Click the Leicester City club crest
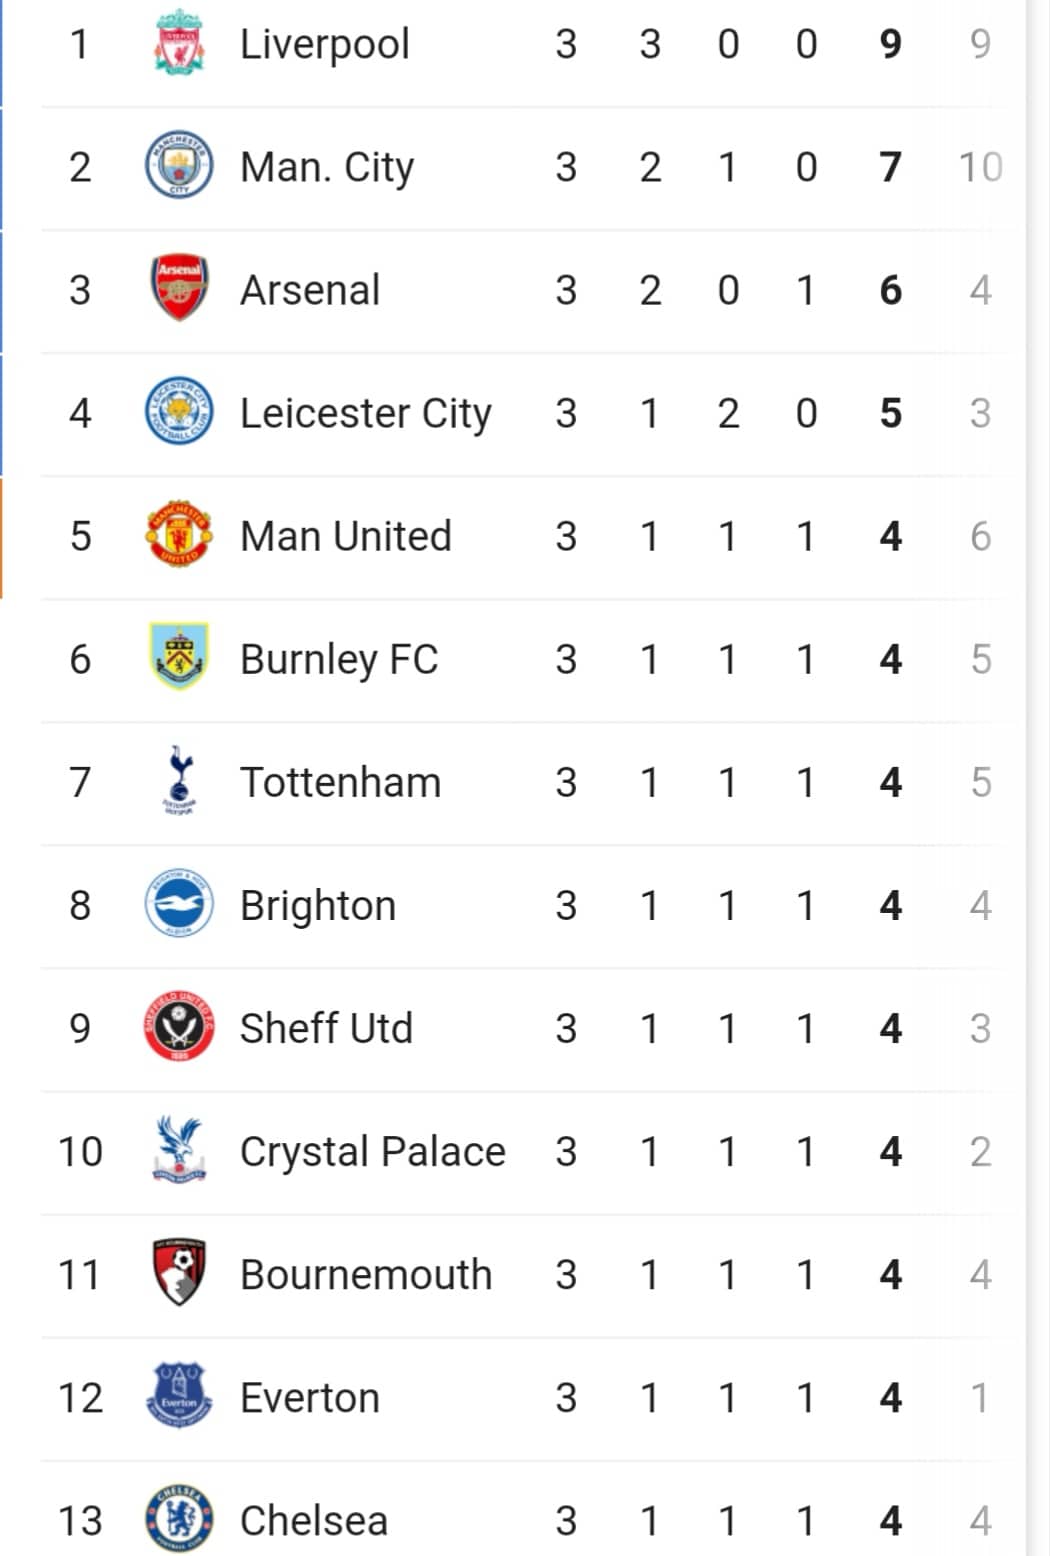Image resolution: width=1050 pixels, height=1556 pixels. pos(179,411)
